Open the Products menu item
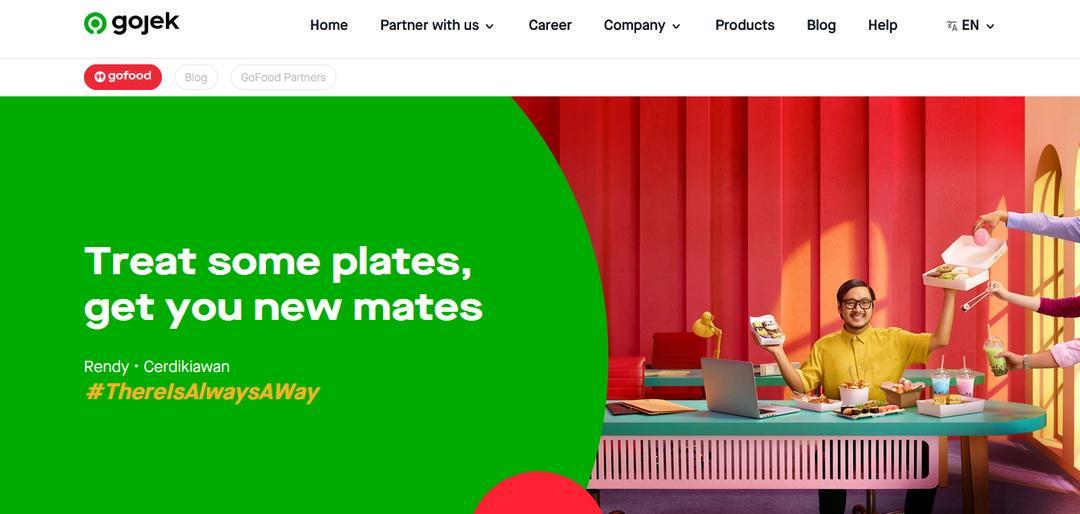 coord(745,25)
